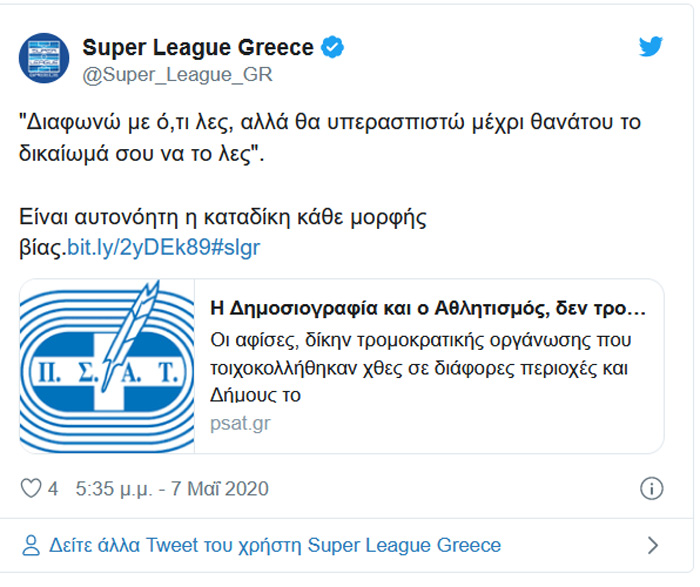Viewport: 700px width, 587px height.
Task: Click the psat.gr domain label
Action: (240, 423)
